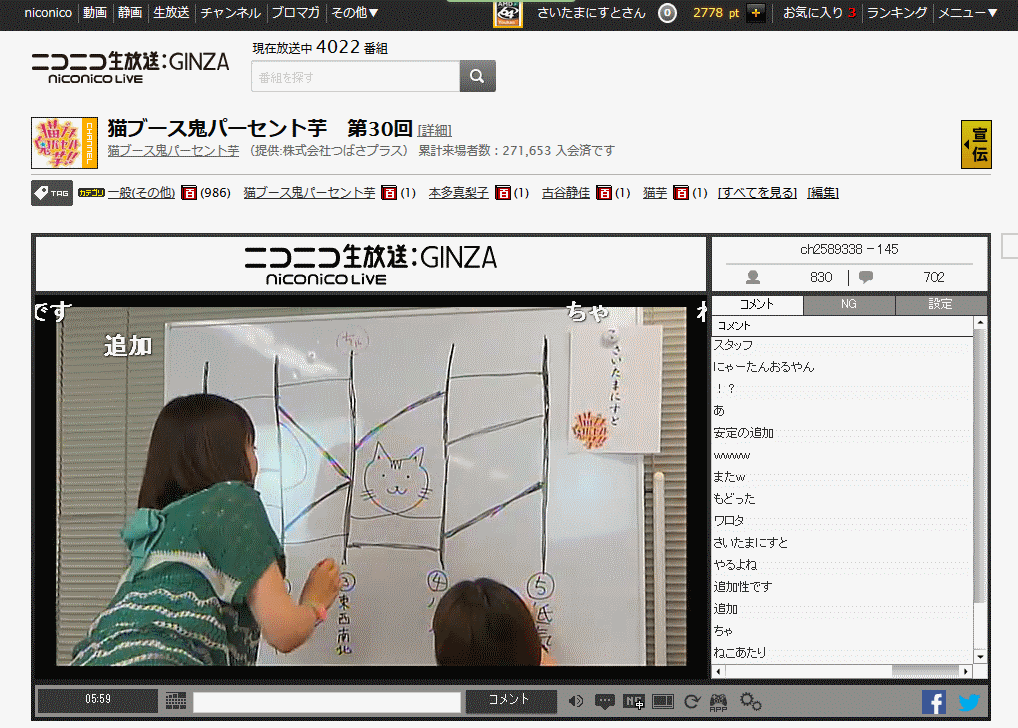Click the horizontal scrollbar left arrow
The height and width of the screenshot is (728, 1018).
click(719, 672)
